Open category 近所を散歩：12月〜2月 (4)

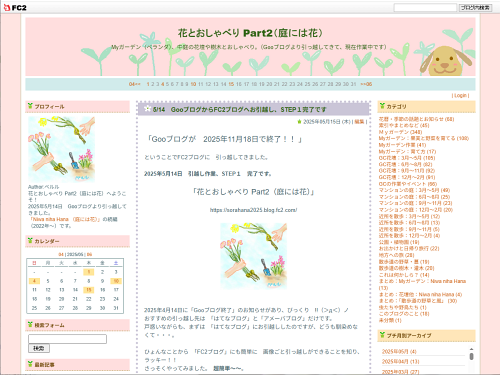(x=409, y=236)
